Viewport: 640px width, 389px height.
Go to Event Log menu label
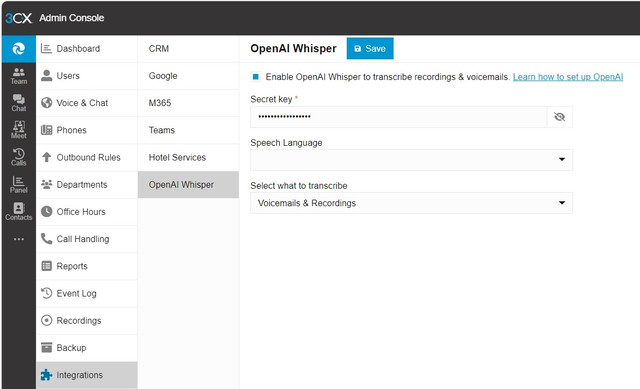pos(76,293)
